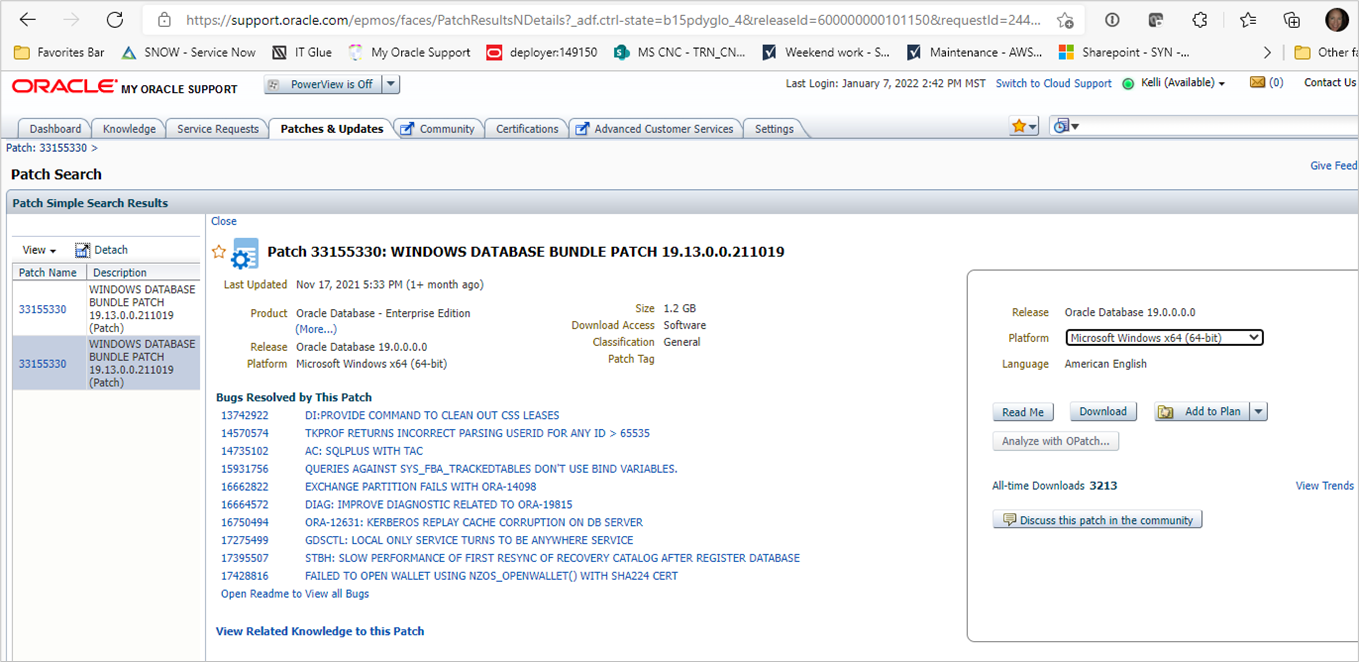1359x662 pixels.
Task: Go back to the previous browser page
Action: tap(27, 20)
